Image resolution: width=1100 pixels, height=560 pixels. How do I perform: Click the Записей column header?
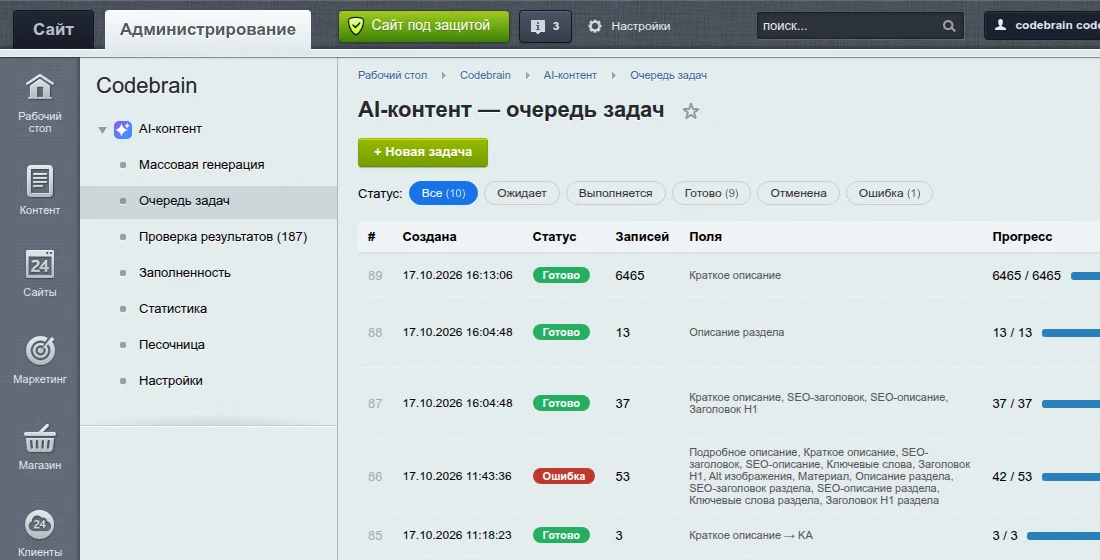pyautogui.click(x=642, y=236)
